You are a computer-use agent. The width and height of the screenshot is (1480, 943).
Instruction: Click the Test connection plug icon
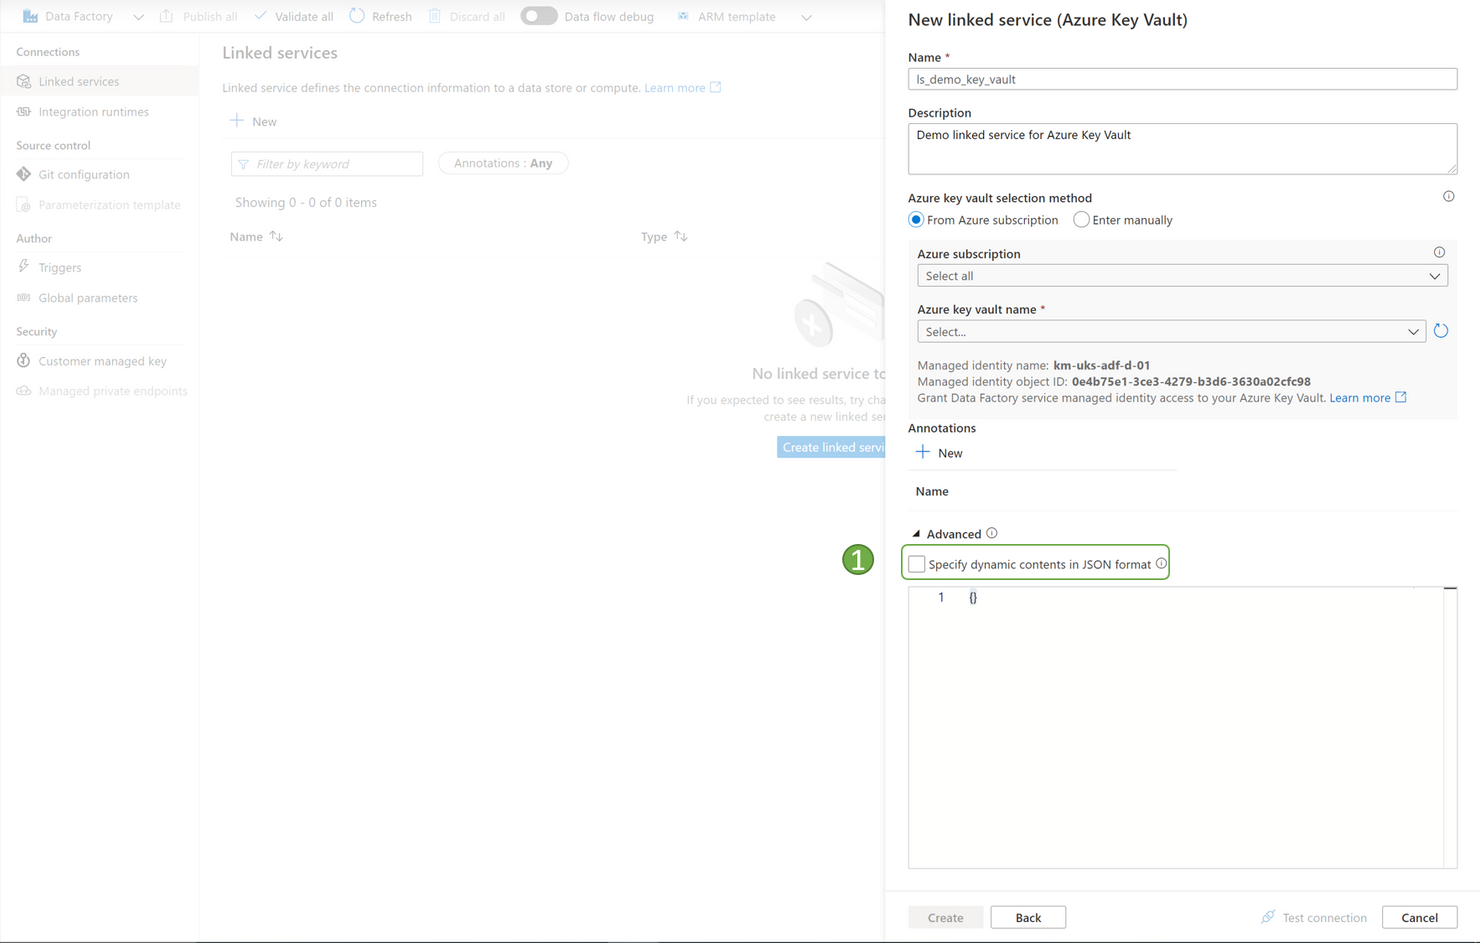[x=1268, y=917]
